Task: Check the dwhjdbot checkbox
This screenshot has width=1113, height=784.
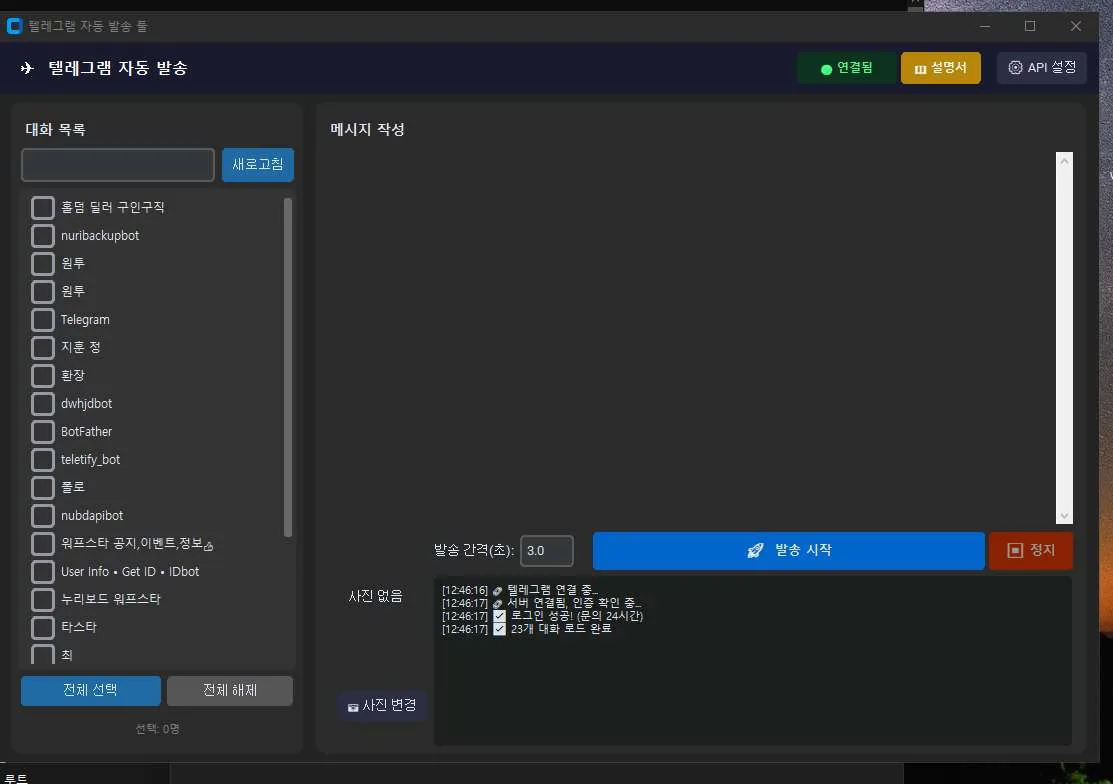Action: pos(43,404)
